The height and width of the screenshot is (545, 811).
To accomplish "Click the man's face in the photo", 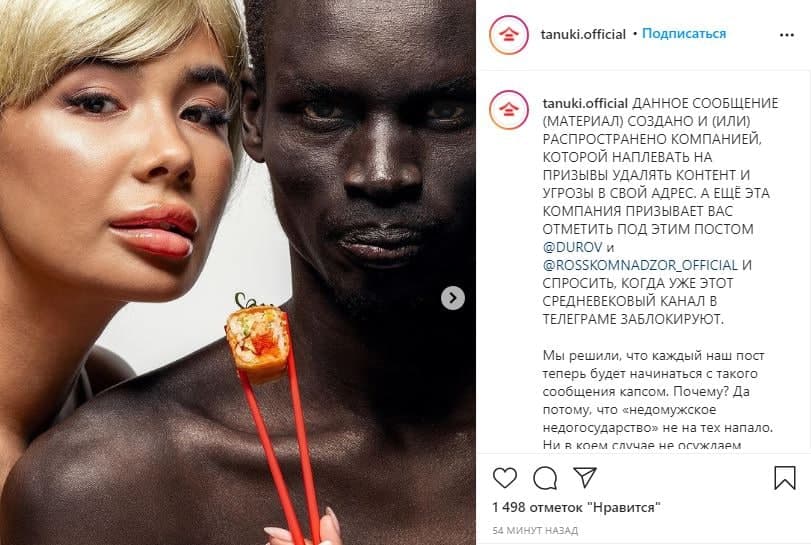I will [372, 155].
